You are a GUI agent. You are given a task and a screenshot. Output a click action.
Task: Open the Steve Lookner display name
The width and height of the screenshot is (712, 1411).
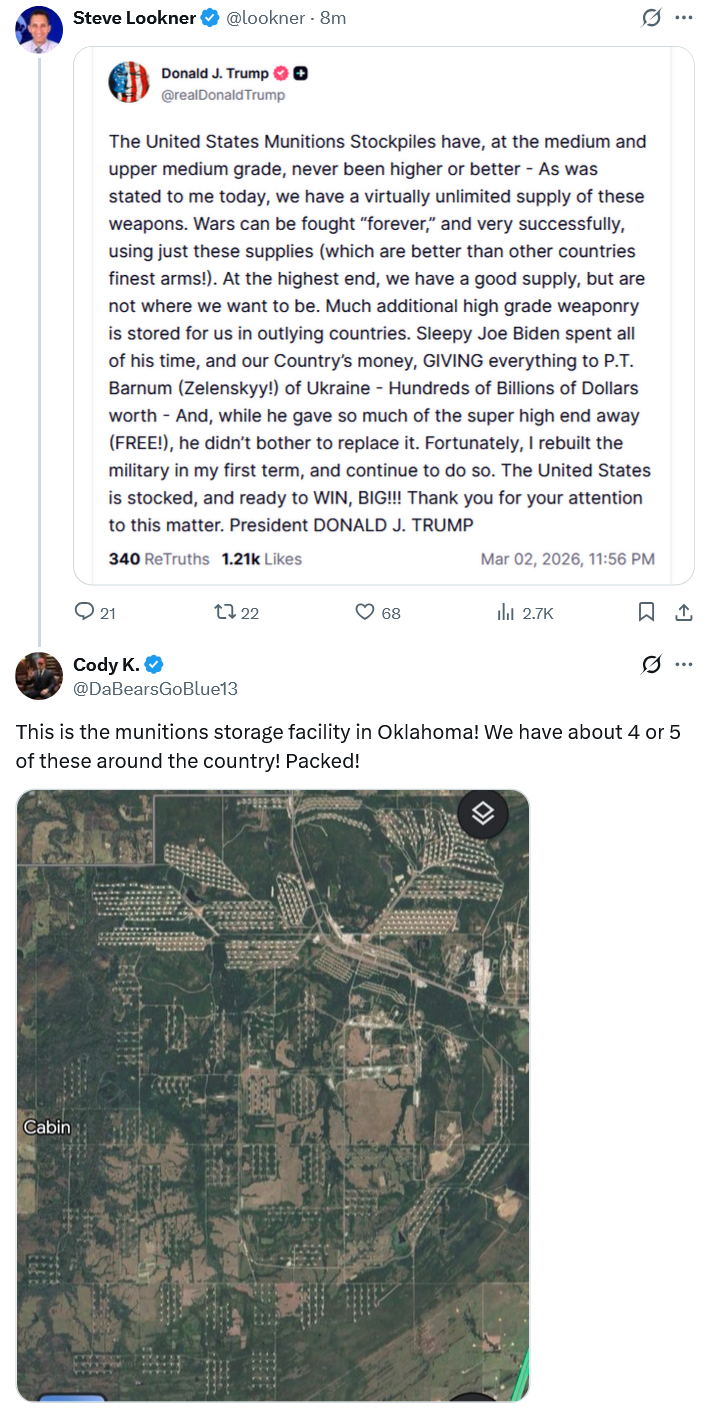coord(135,18)
